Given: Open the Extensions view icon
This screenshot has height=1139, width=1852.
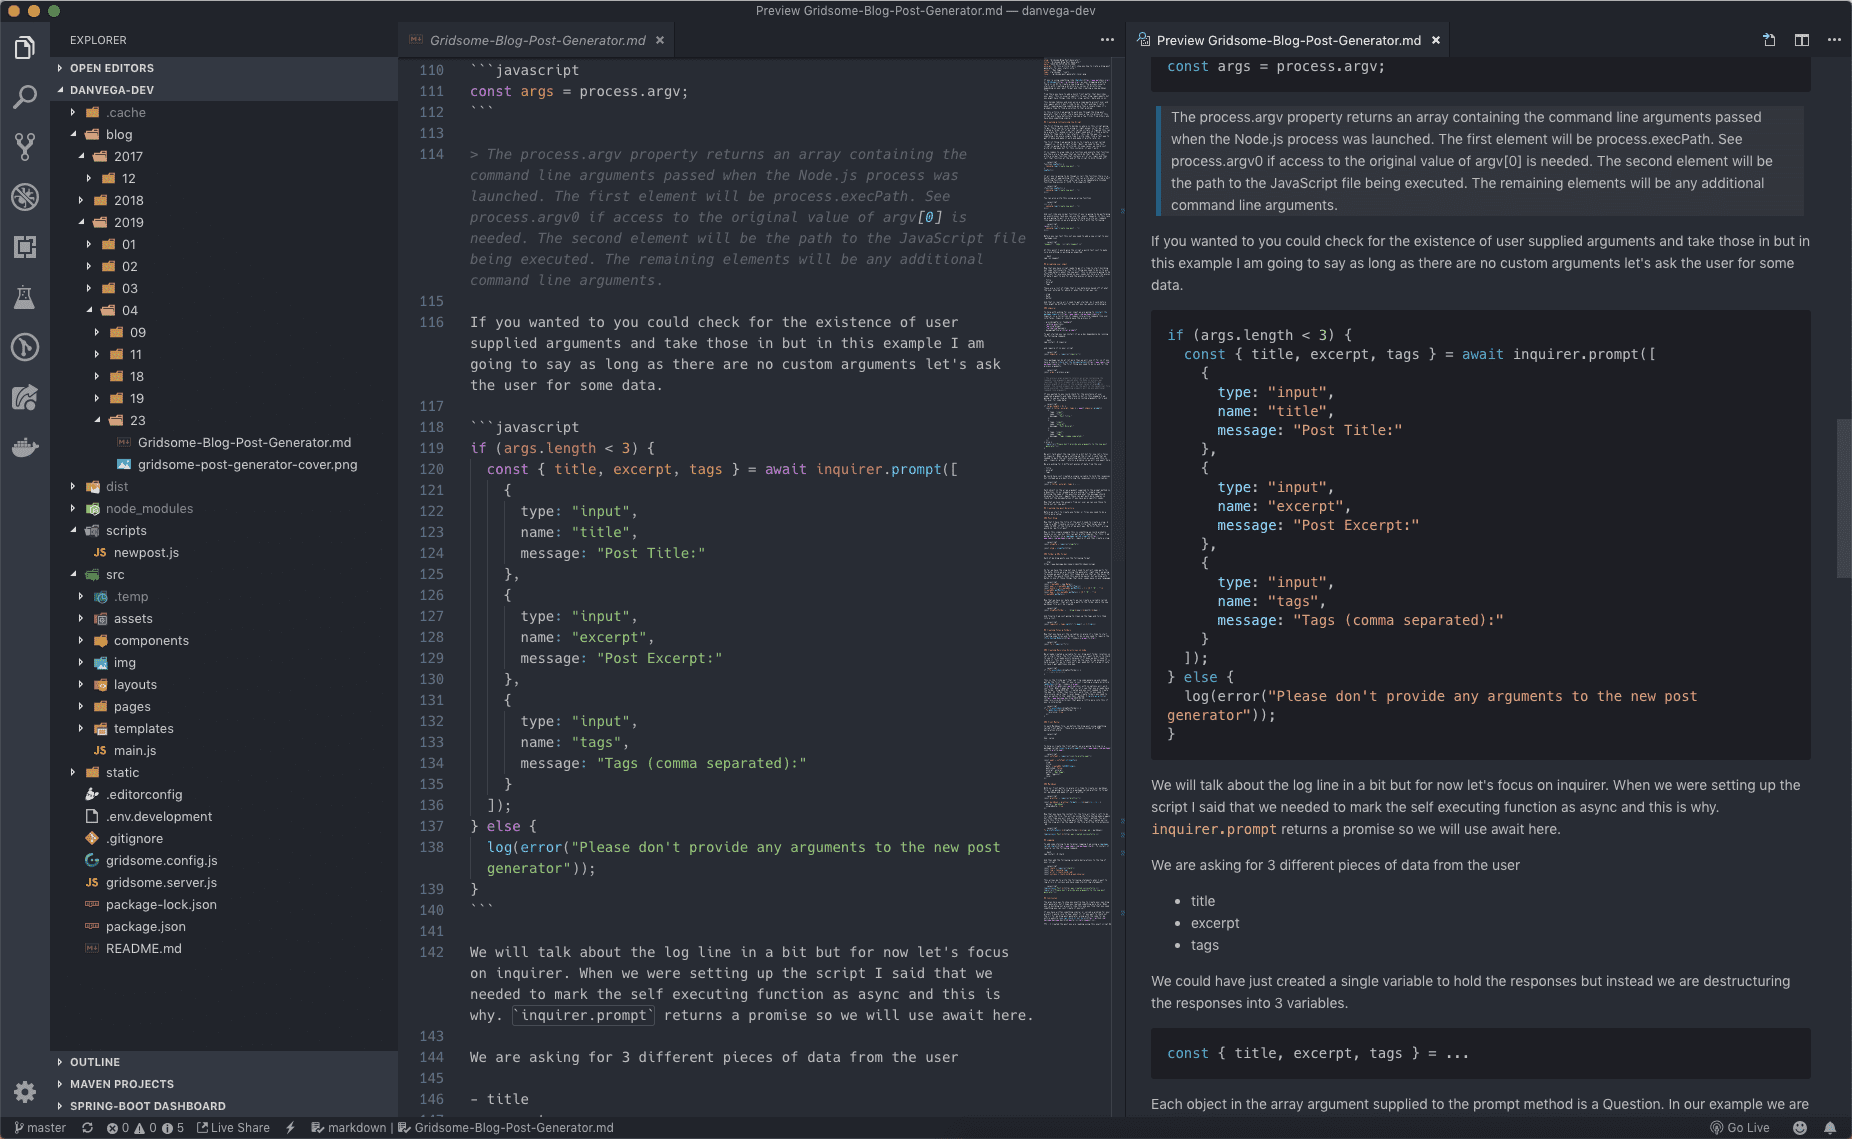Looking at the screenshot, I should pos(25,247).
